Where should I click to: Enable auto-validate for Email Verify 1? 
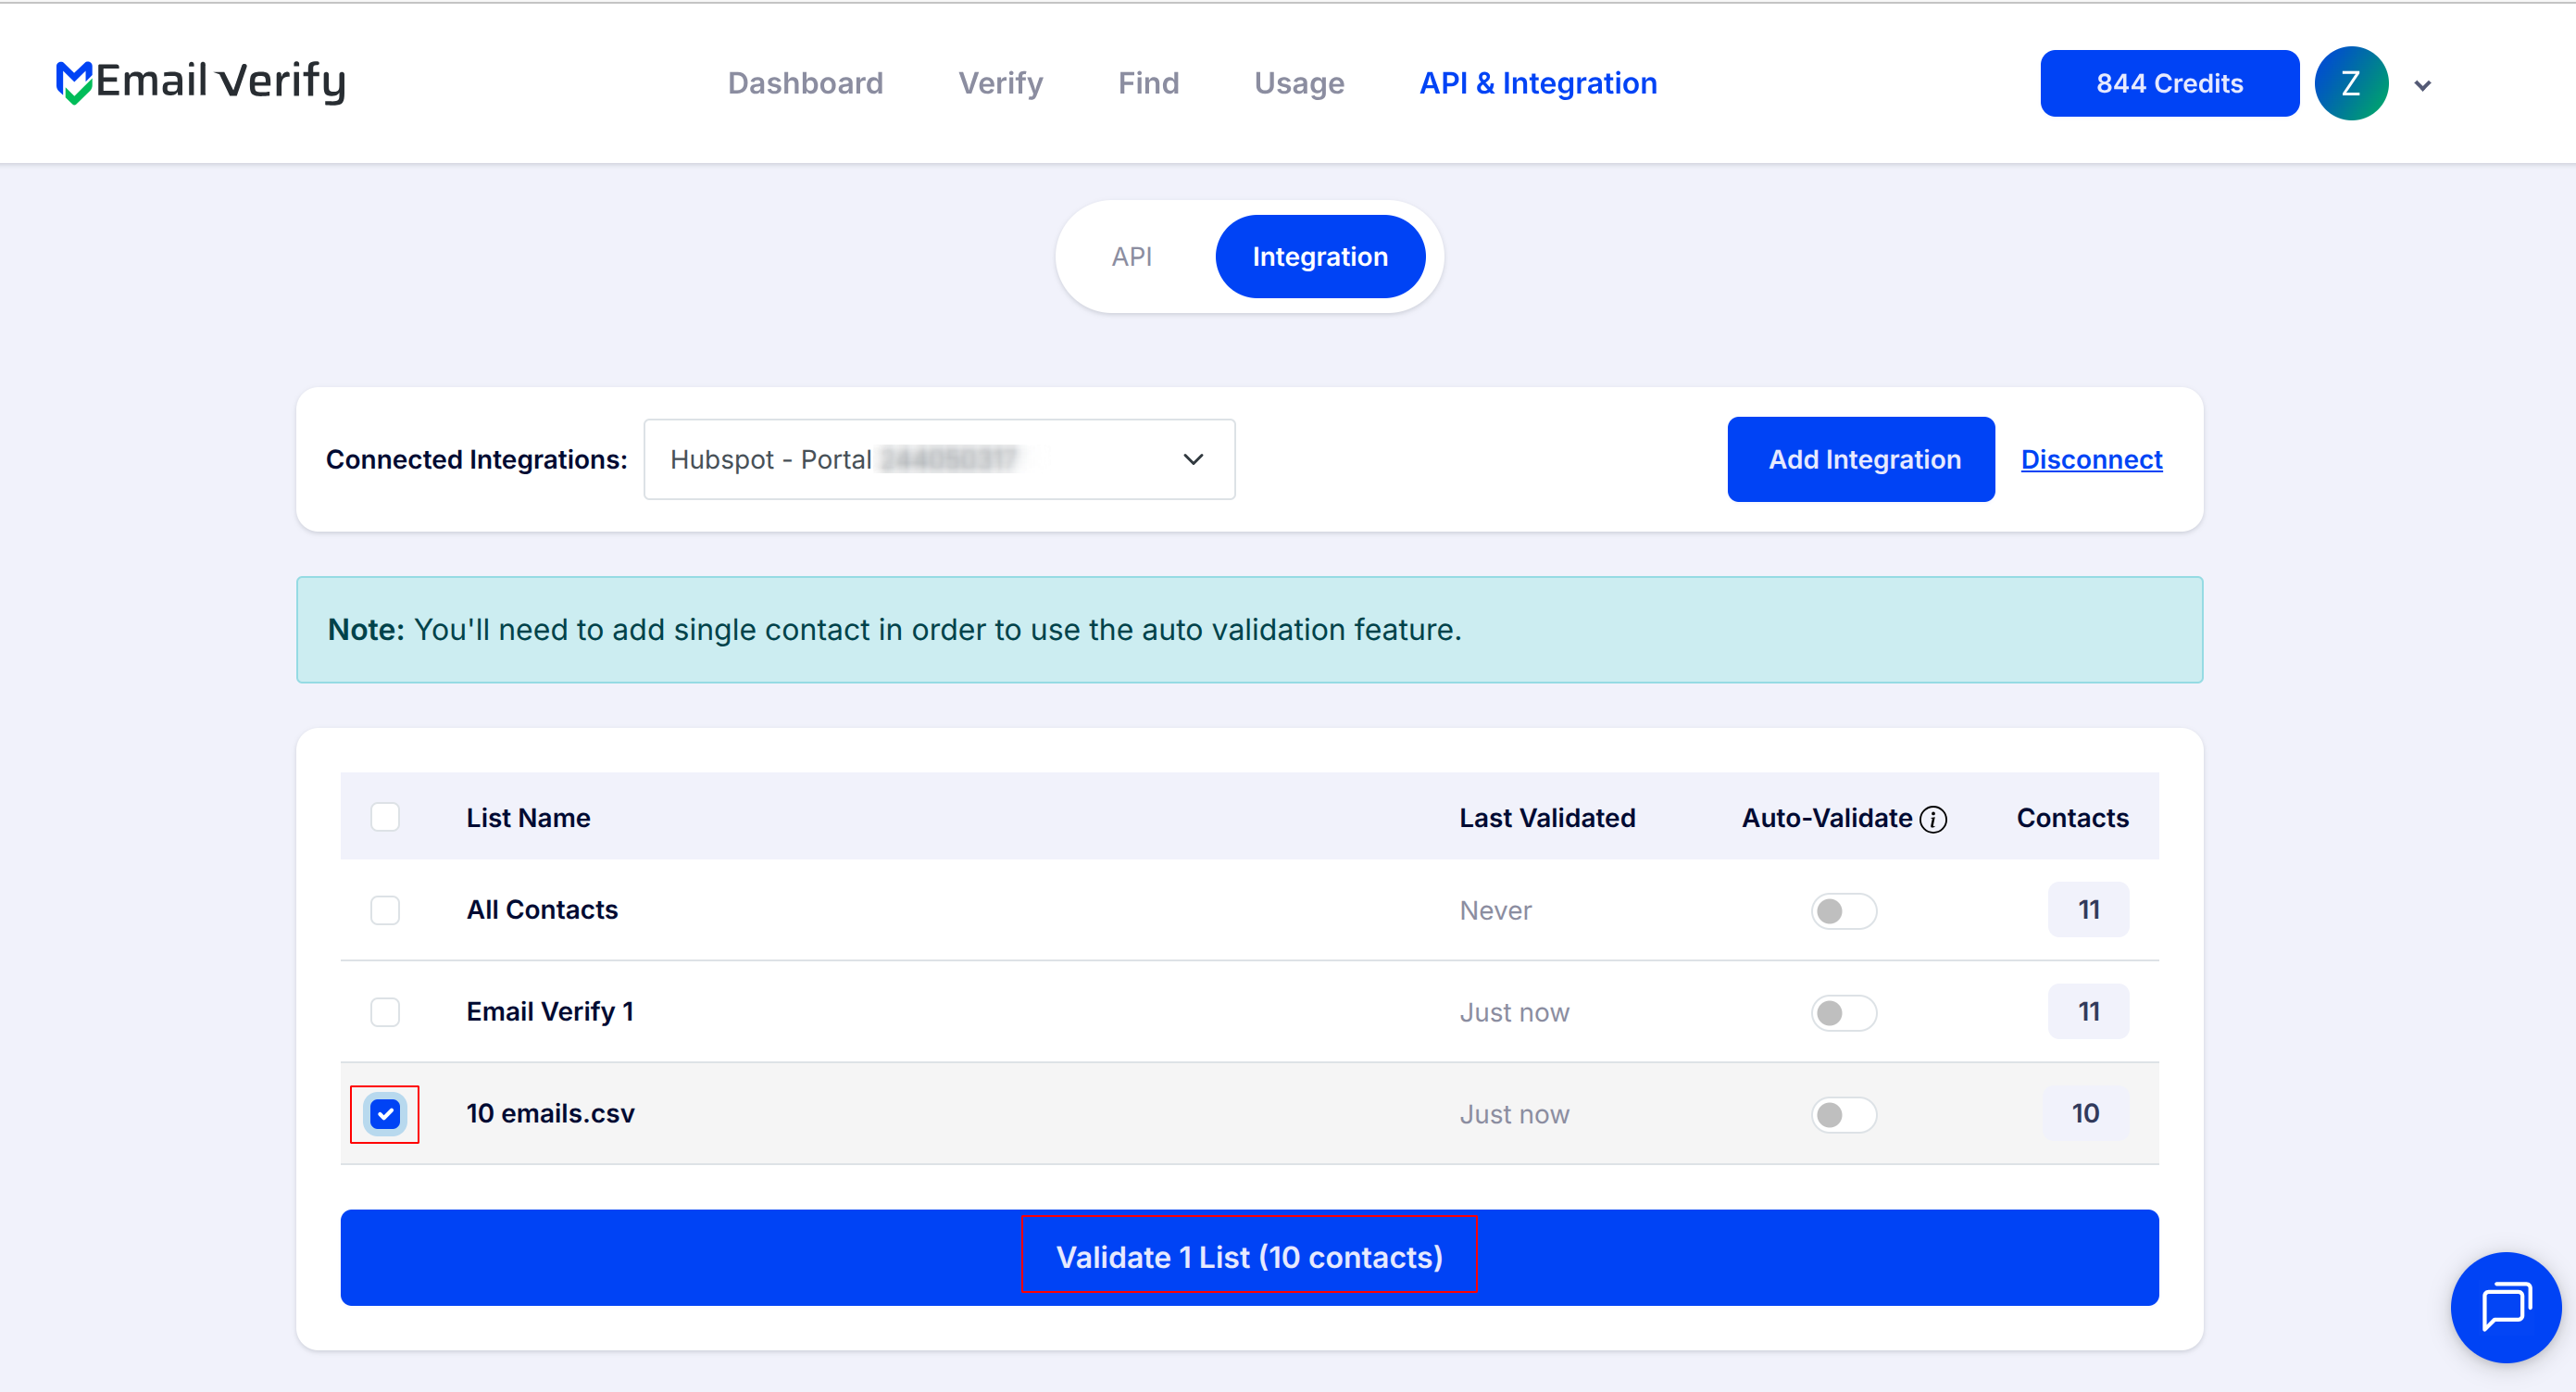tap(1843, 1013)
